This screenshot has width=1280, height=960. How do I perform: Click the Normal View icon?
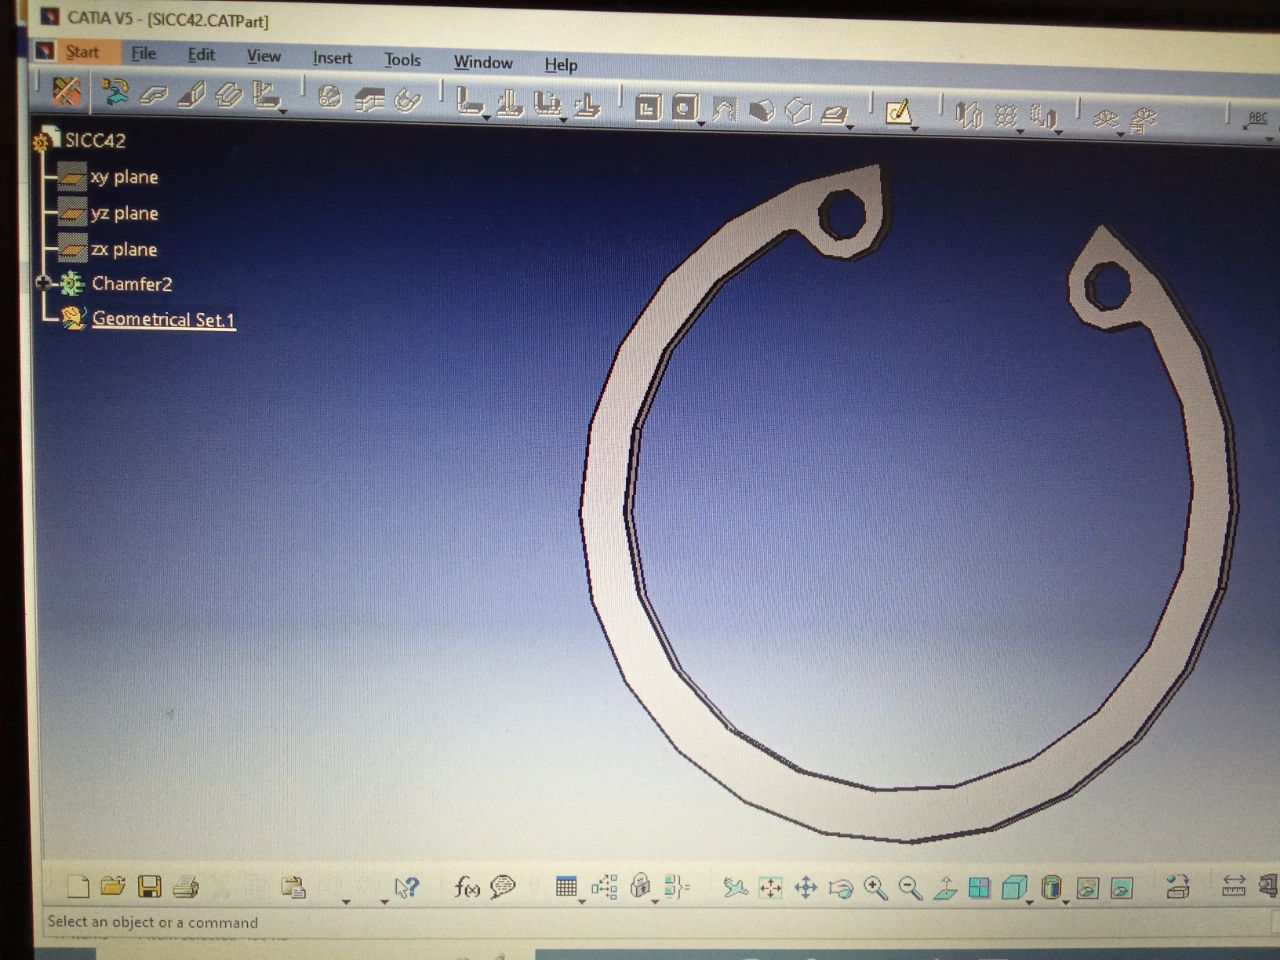coord(945,888)
